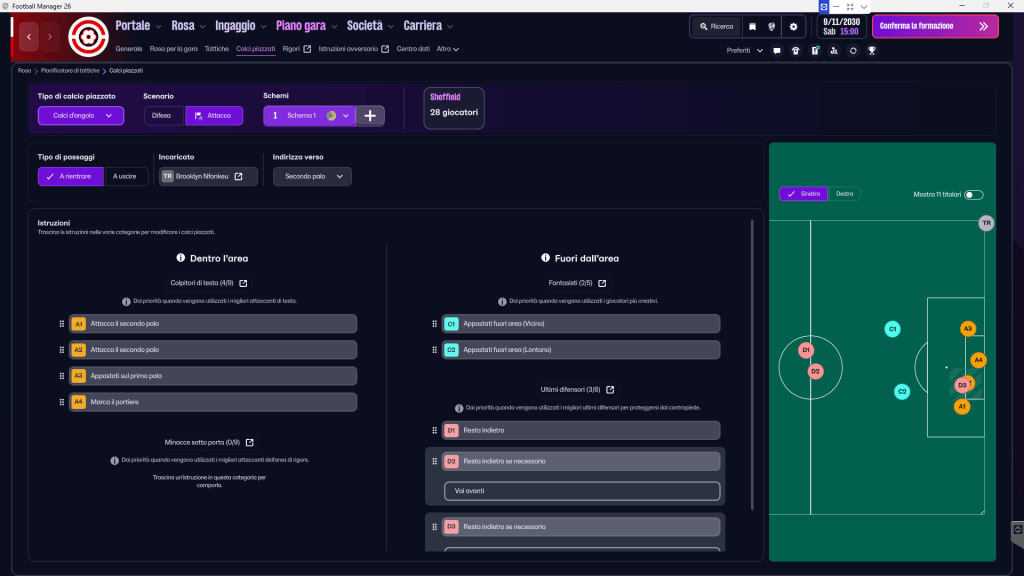
Task: Open the Calci d'angolo dropdown
Action: [81, 116]
